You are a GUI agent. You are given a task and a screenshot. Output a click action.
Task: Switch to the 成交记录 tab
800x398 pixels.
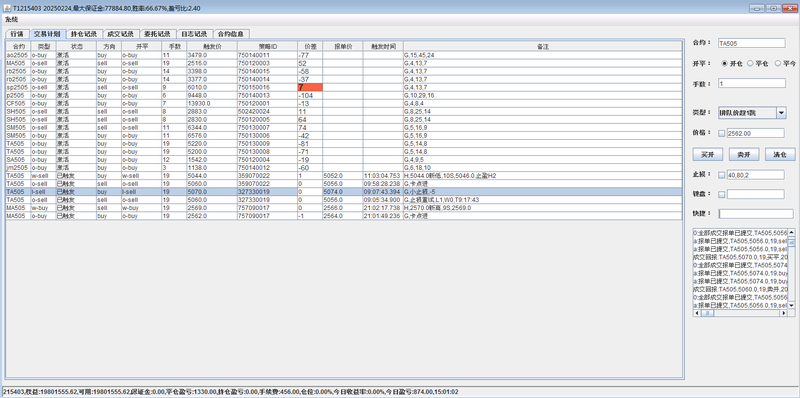(120, 34)
